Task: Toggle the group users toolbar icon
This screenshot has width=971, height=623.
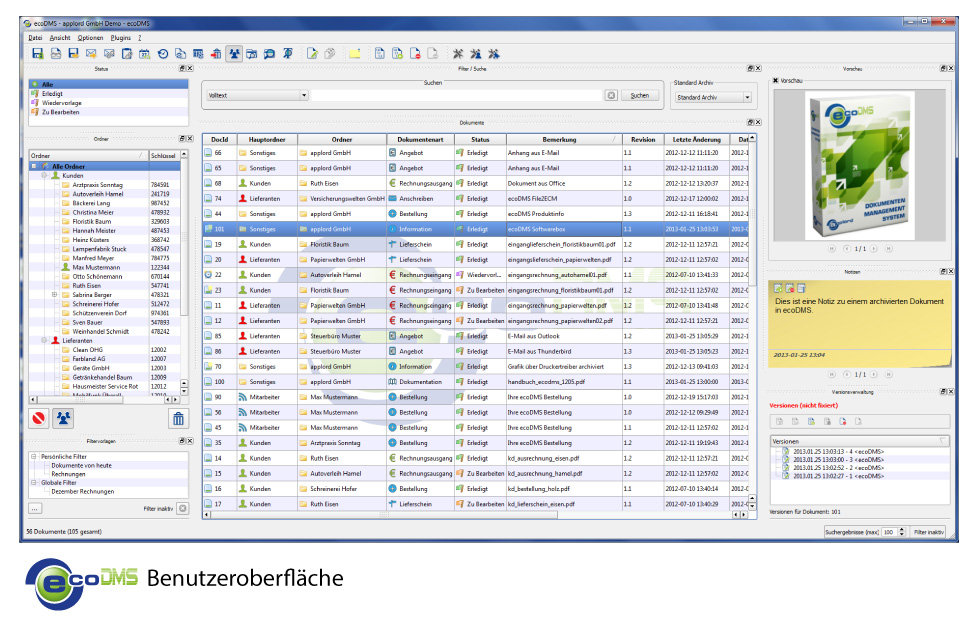Action: [x=234, y=54]
